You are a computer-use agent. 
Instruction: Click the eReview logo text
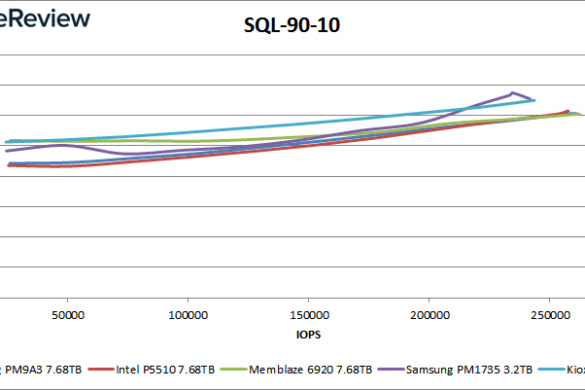(x=45, y=18)
